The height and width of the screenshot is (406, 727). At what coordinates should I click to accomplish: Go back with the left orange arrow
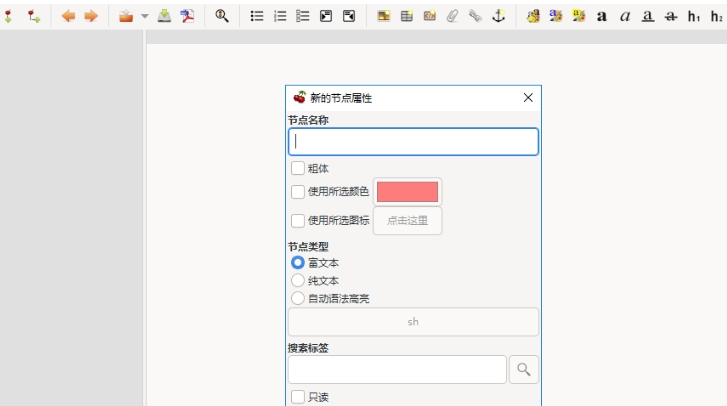tap(68, 16)
